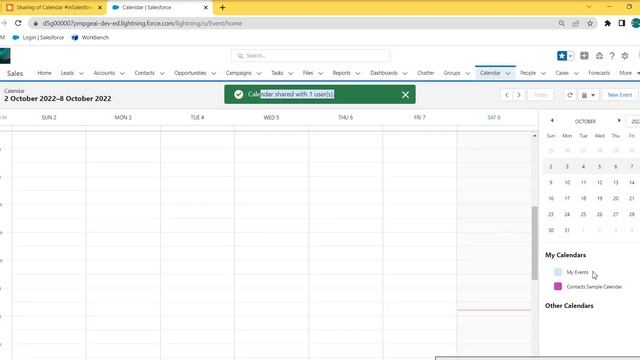Image resolution: width=640 pixels, height=360 pixels.
Task: Select October 19 in mini calendar
Action: (x=600, y=198)
